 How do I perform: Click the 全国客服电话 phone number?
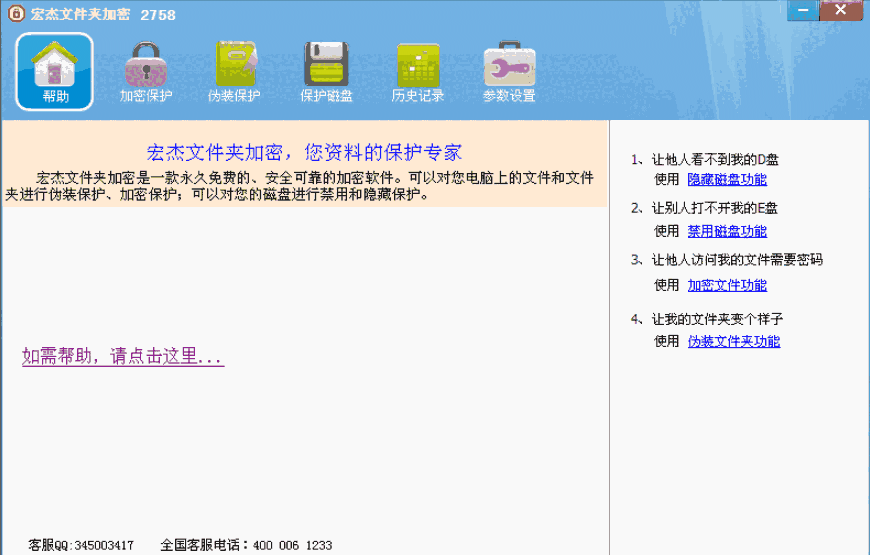click(x=292, y=546)
